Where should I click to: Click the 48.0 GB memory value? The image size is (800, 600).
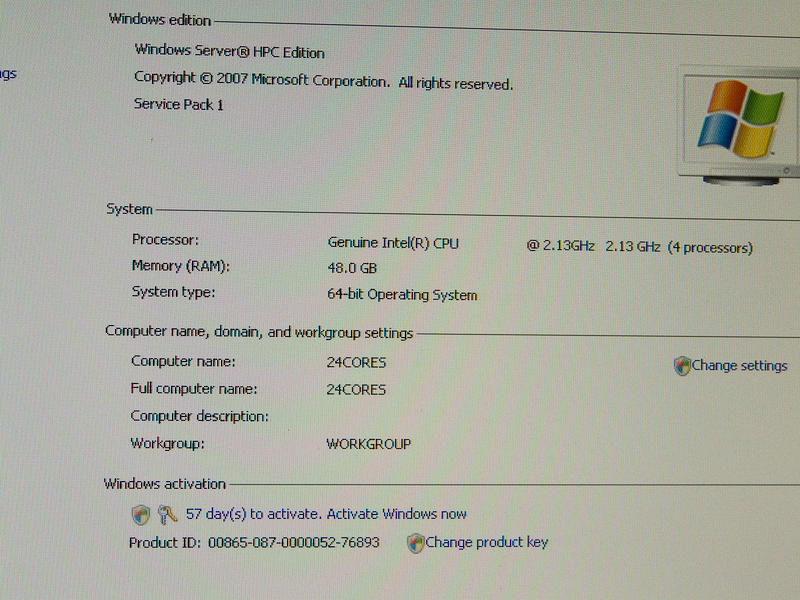(x=352, y=268)
